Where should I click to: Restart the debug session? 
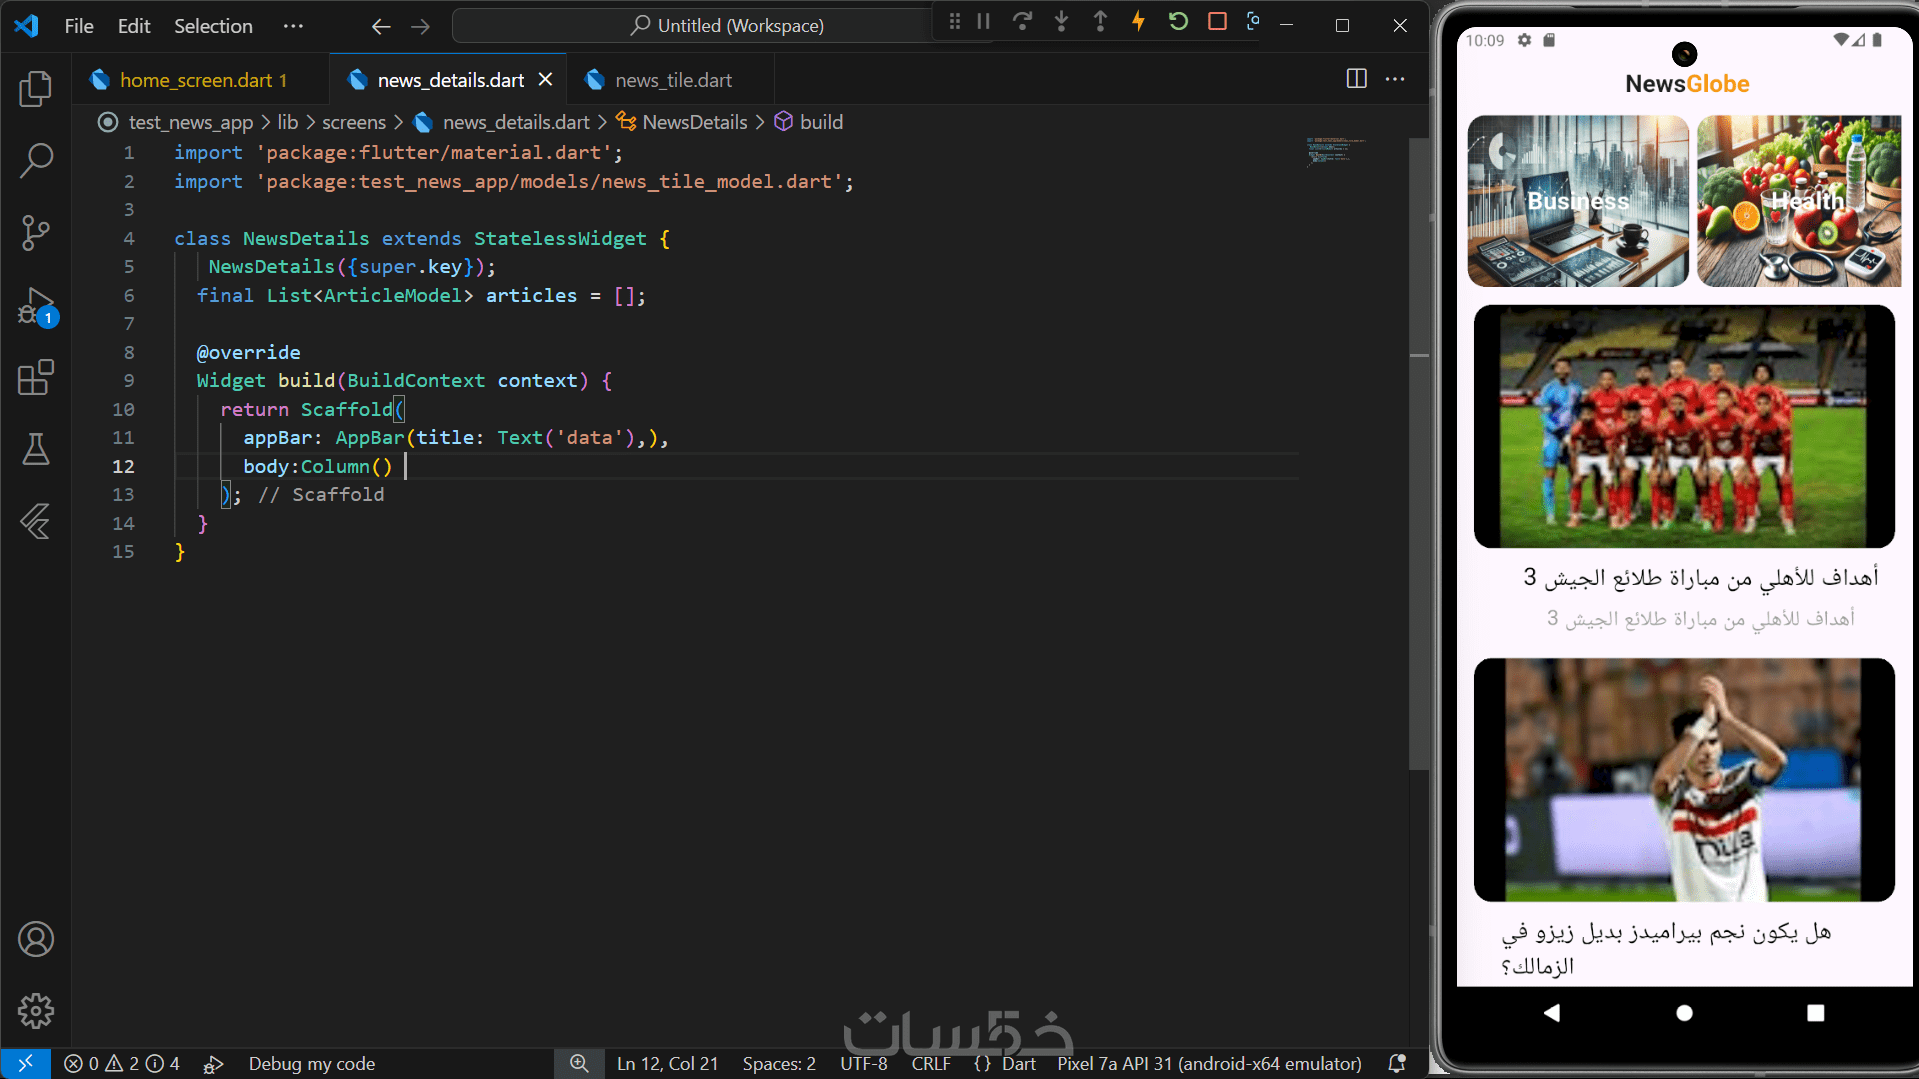(1178, 21)
